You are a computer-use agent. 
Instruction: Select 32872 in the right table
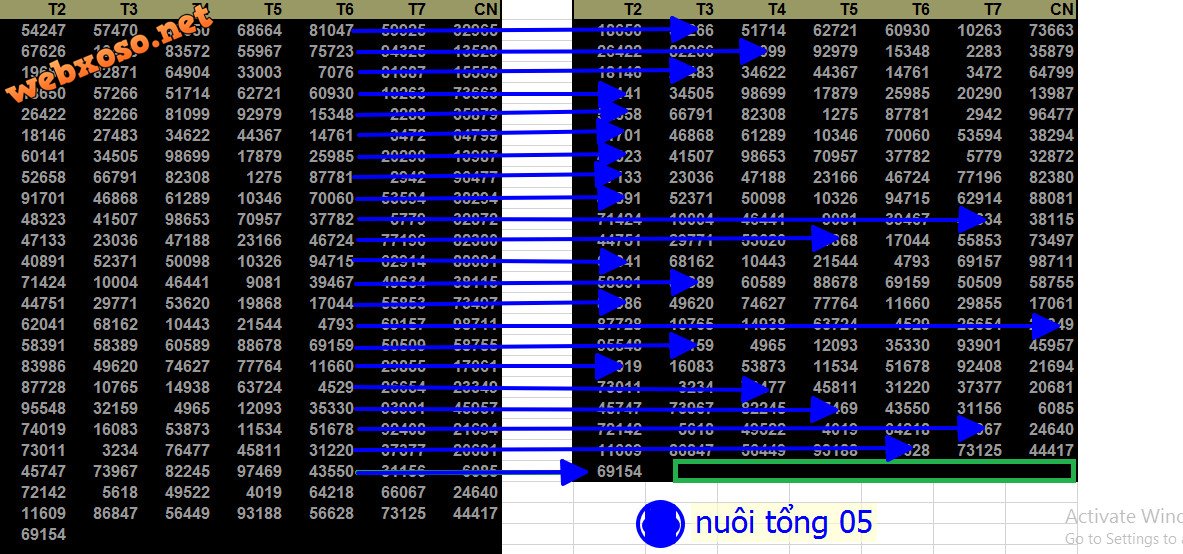pos(1050,157)
